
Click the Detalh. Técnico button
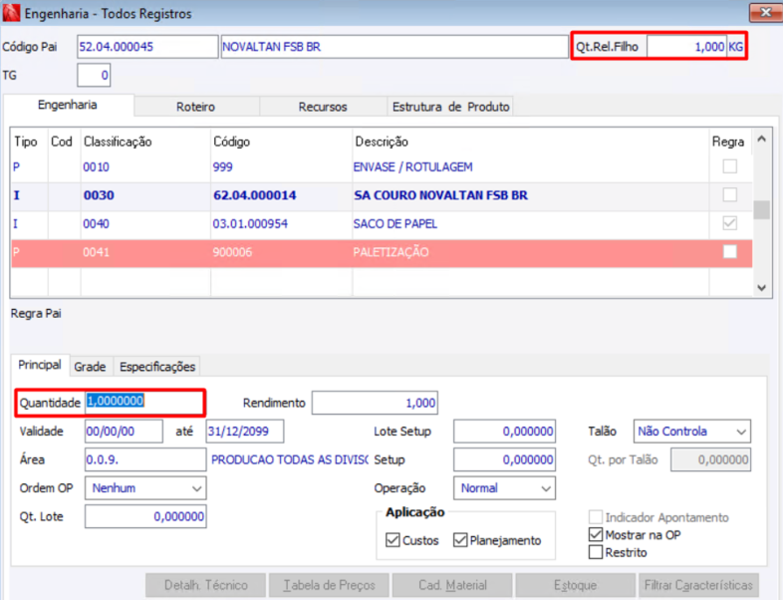pyautogui.click(x=206, y=585)
